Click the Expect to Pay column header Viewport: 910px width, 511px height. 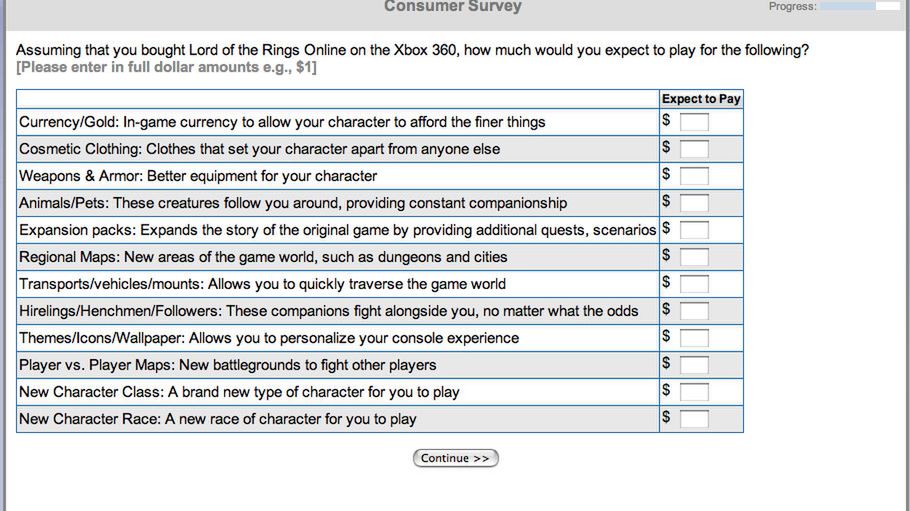click(x=701, y=99)
